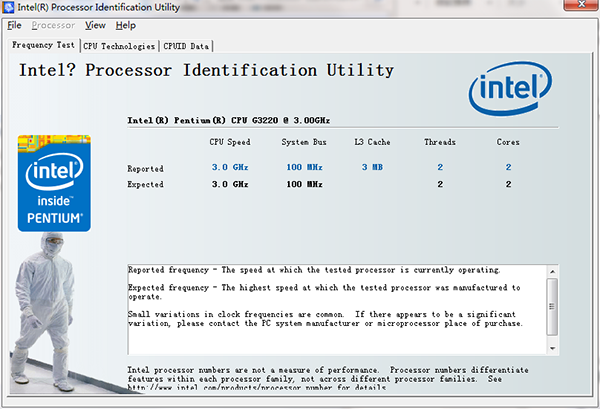Screen dimensions: 600x409
Task: Click the Intel Inside Pentium badge
Action: (54, 183)
